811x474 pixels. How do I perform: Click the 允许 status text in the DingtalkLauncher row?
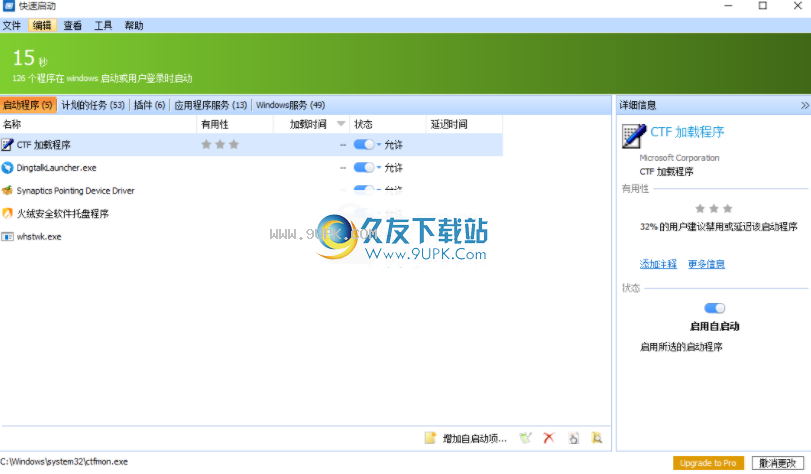[x=393, y=168]
